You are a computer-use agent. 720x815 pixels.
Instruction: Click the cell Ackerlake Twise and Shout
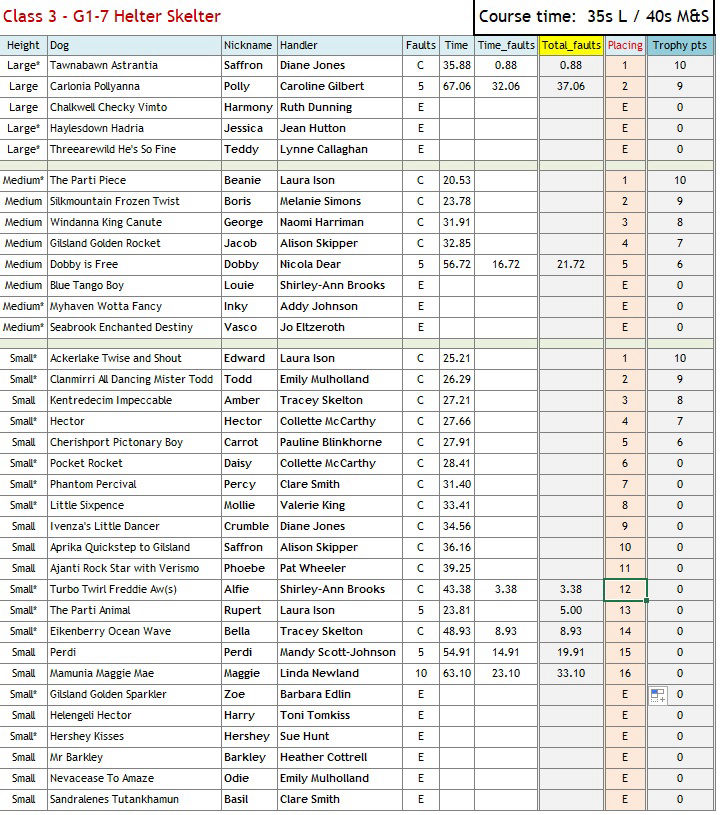tap(134, 358)
